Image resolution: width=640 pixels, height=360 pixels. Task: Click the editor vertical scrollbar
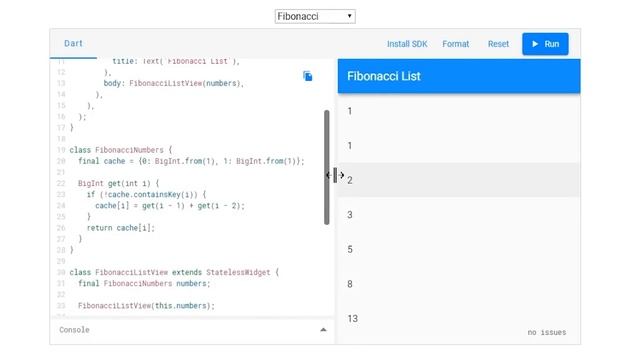click(x=327, y=167)
